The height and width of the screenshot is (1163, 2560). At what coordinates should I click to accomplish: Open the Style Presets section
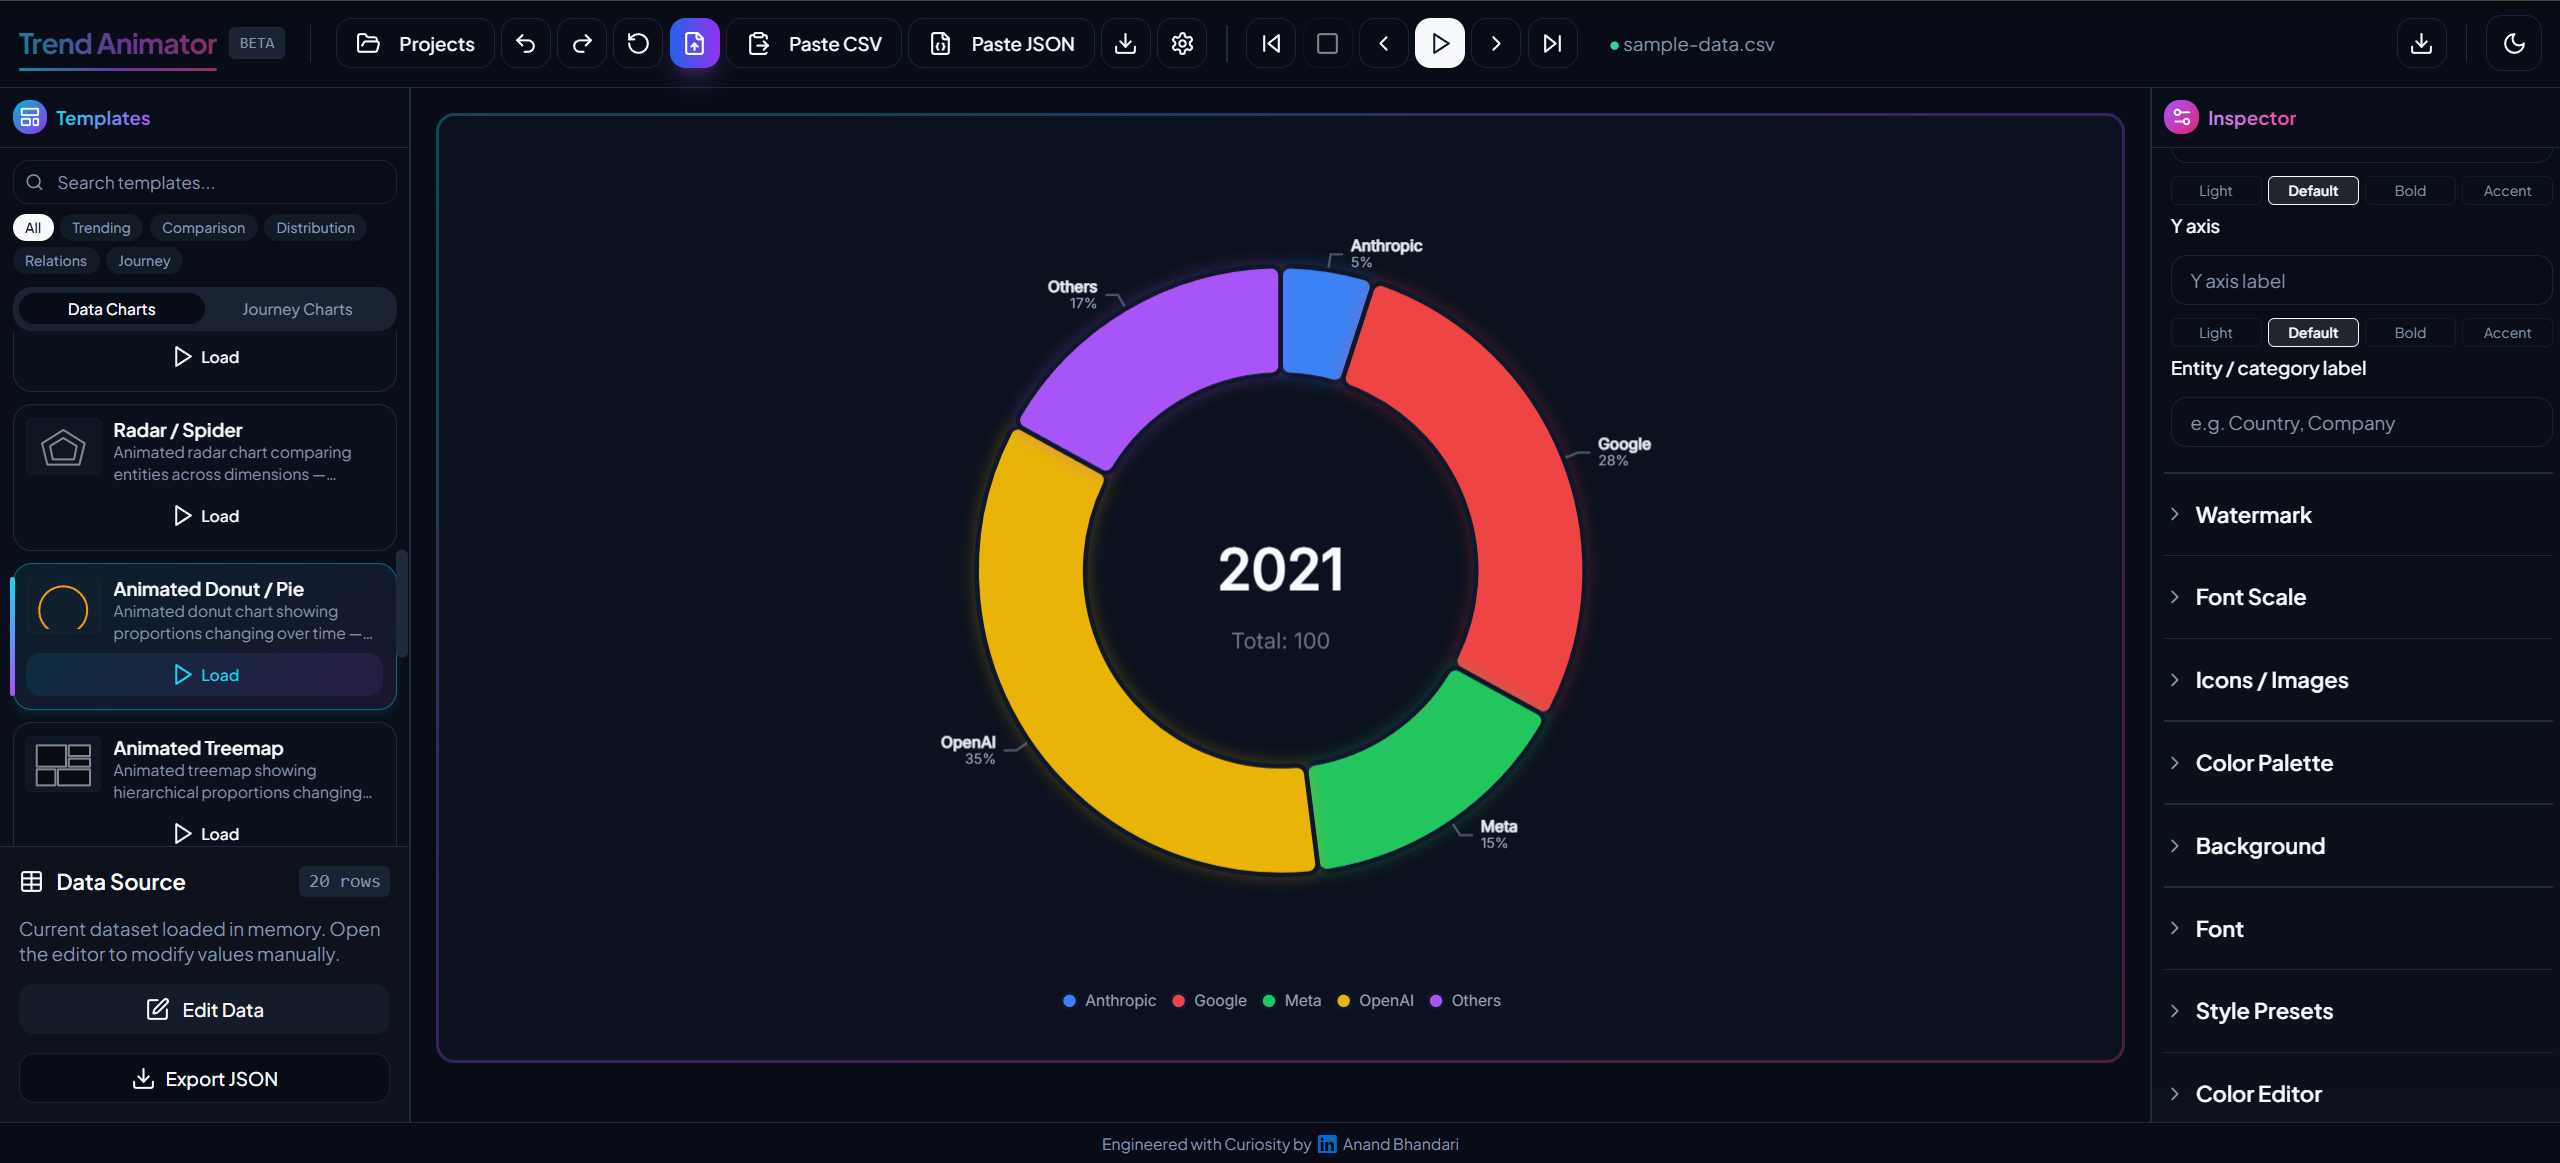(2263, 1010)
